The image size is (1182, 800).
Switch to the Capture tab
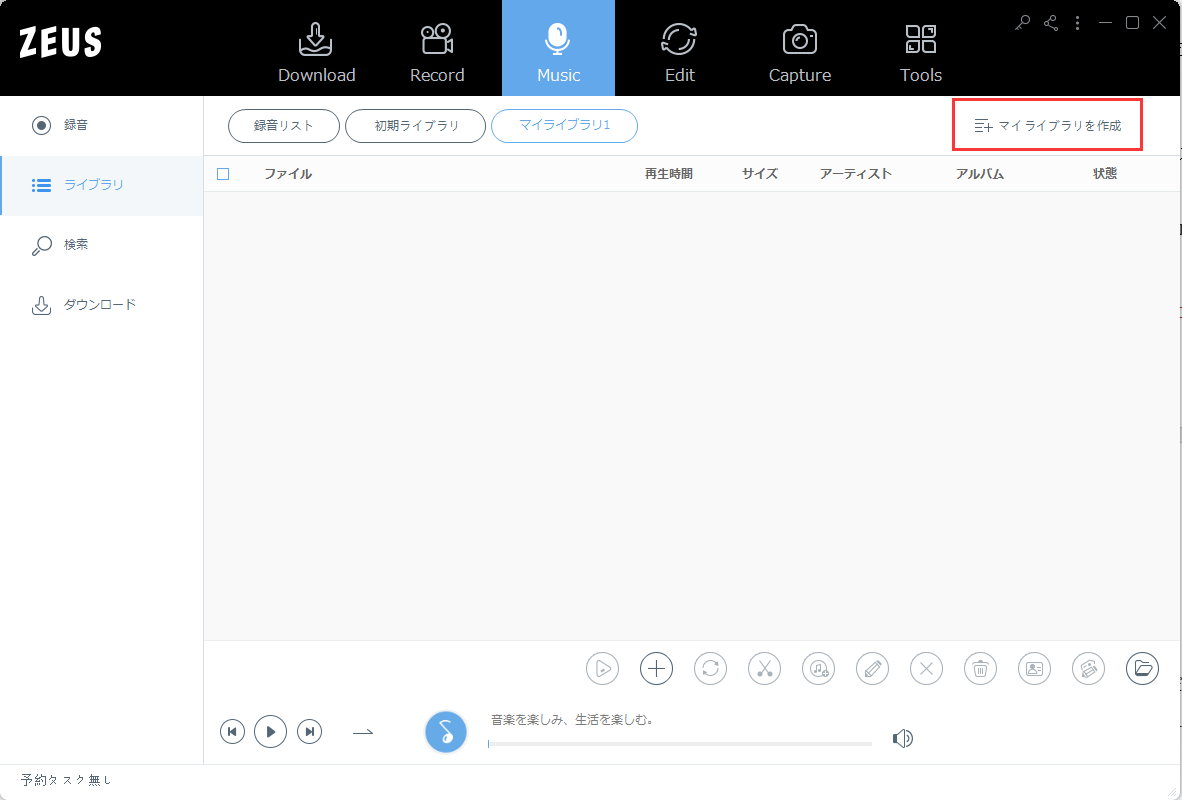click(799, 48)
